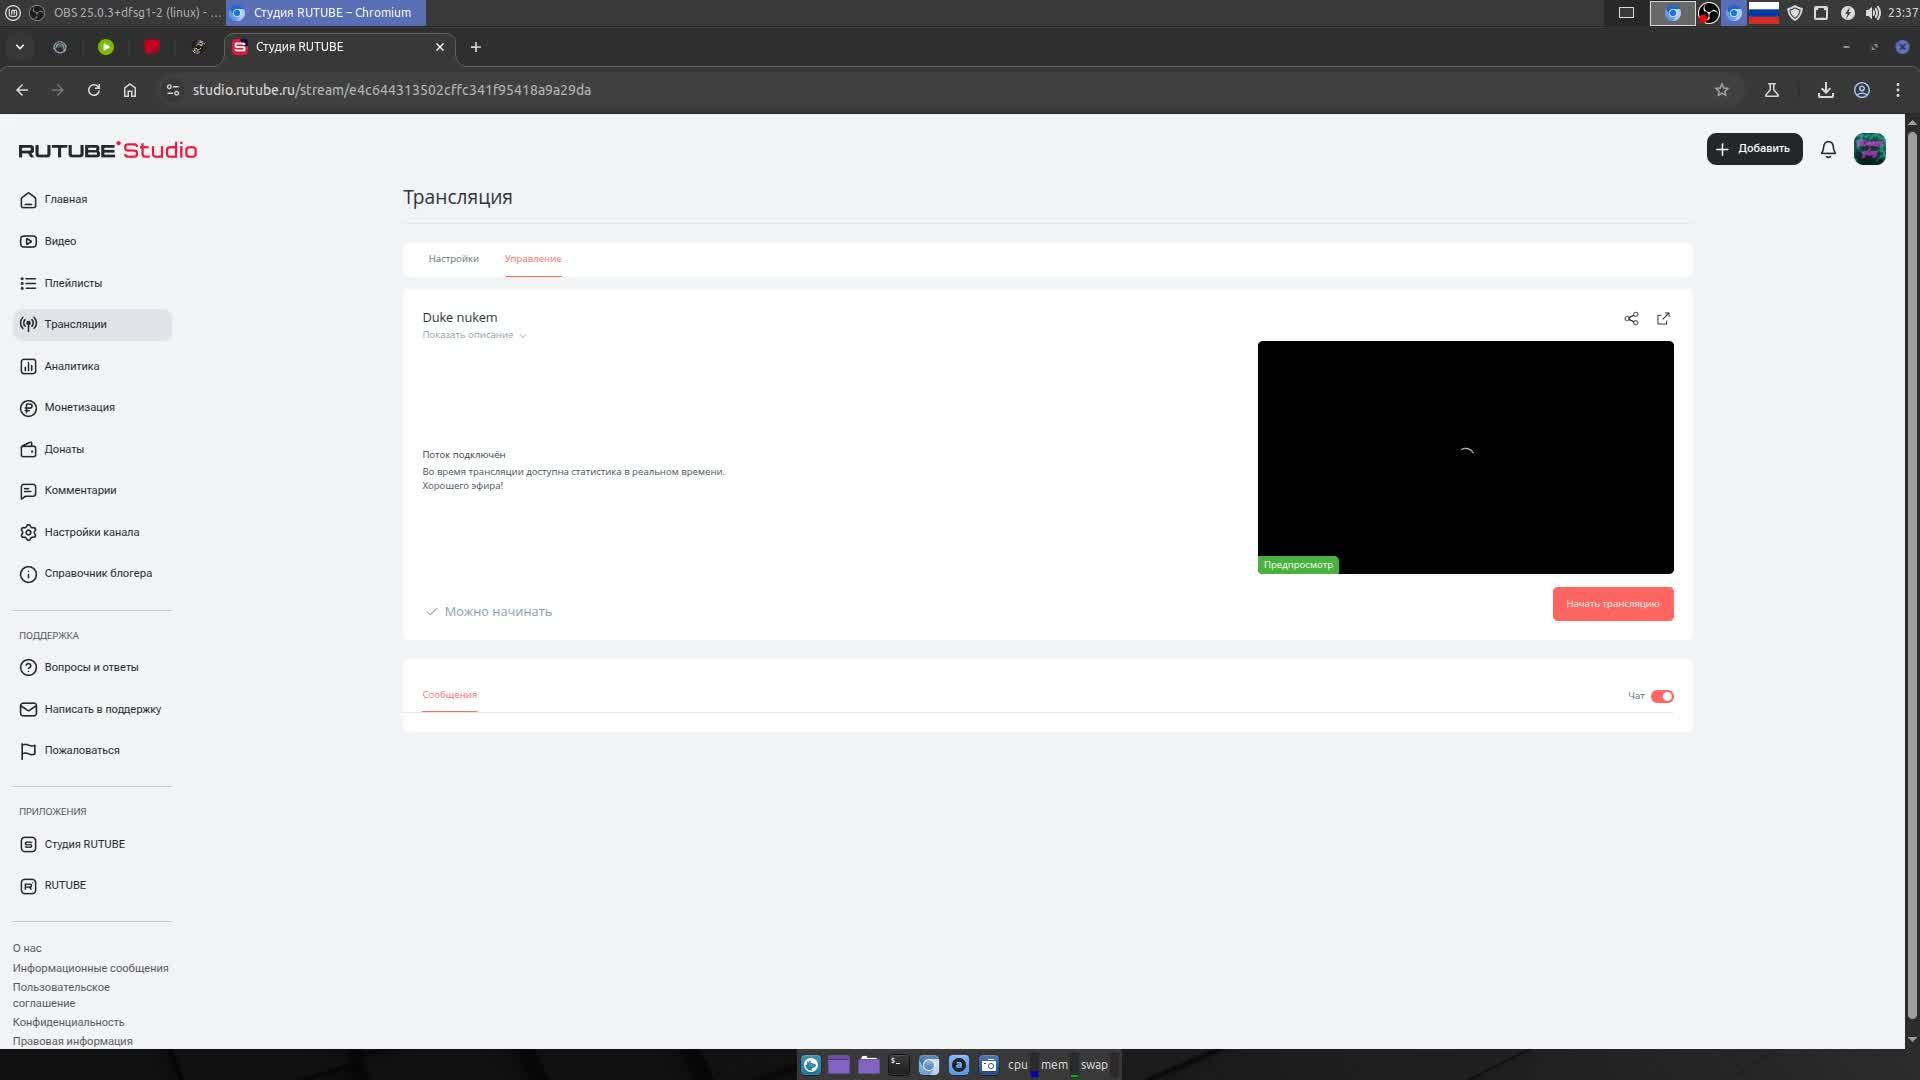Open Вопросы и ответы support item
This screenshot has height=1080, width=1920.
(92, 667)
